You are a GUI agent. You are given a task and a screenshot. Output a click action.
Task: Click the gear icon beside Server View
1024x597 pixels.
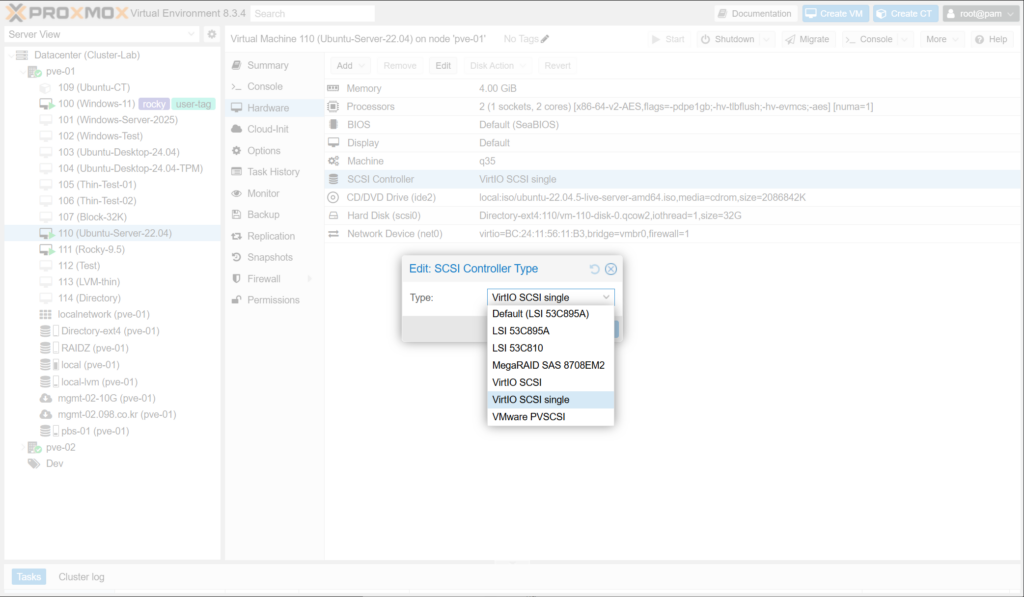(211, 34)
